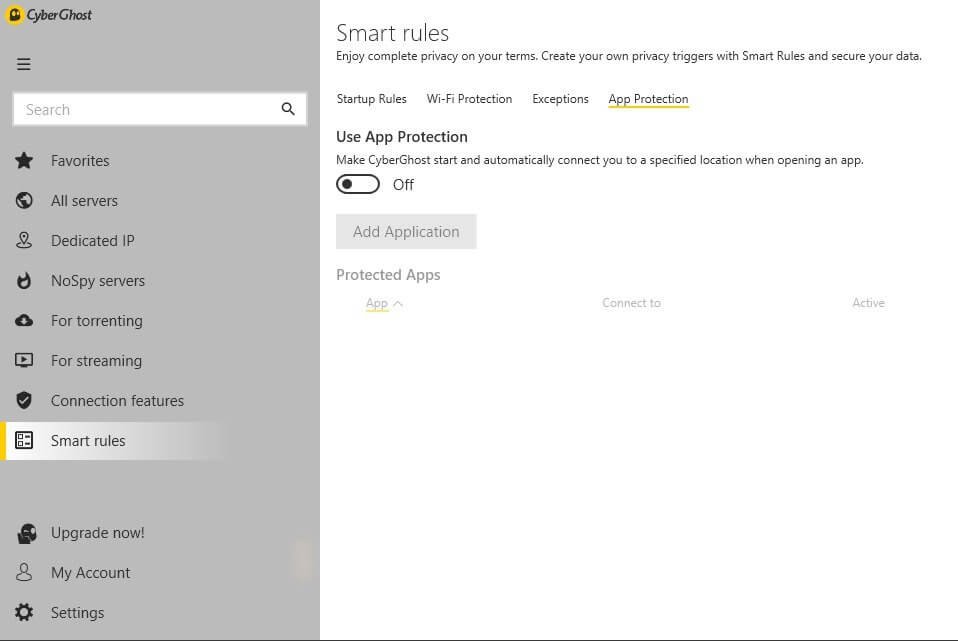
Task: Click the Settings gear icon
Action: pyautogui.click(x=24, y=612)
